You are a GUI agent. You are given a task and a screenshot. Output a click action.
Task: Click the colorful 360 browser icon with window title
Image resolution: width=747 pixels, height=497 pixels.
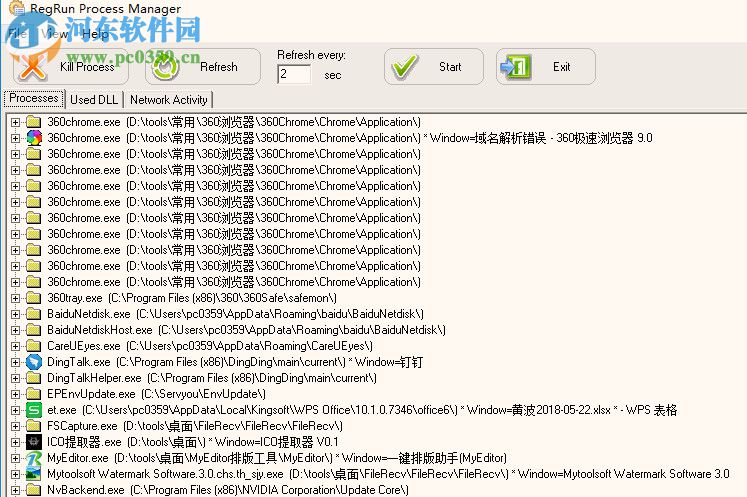coord(34,138)
